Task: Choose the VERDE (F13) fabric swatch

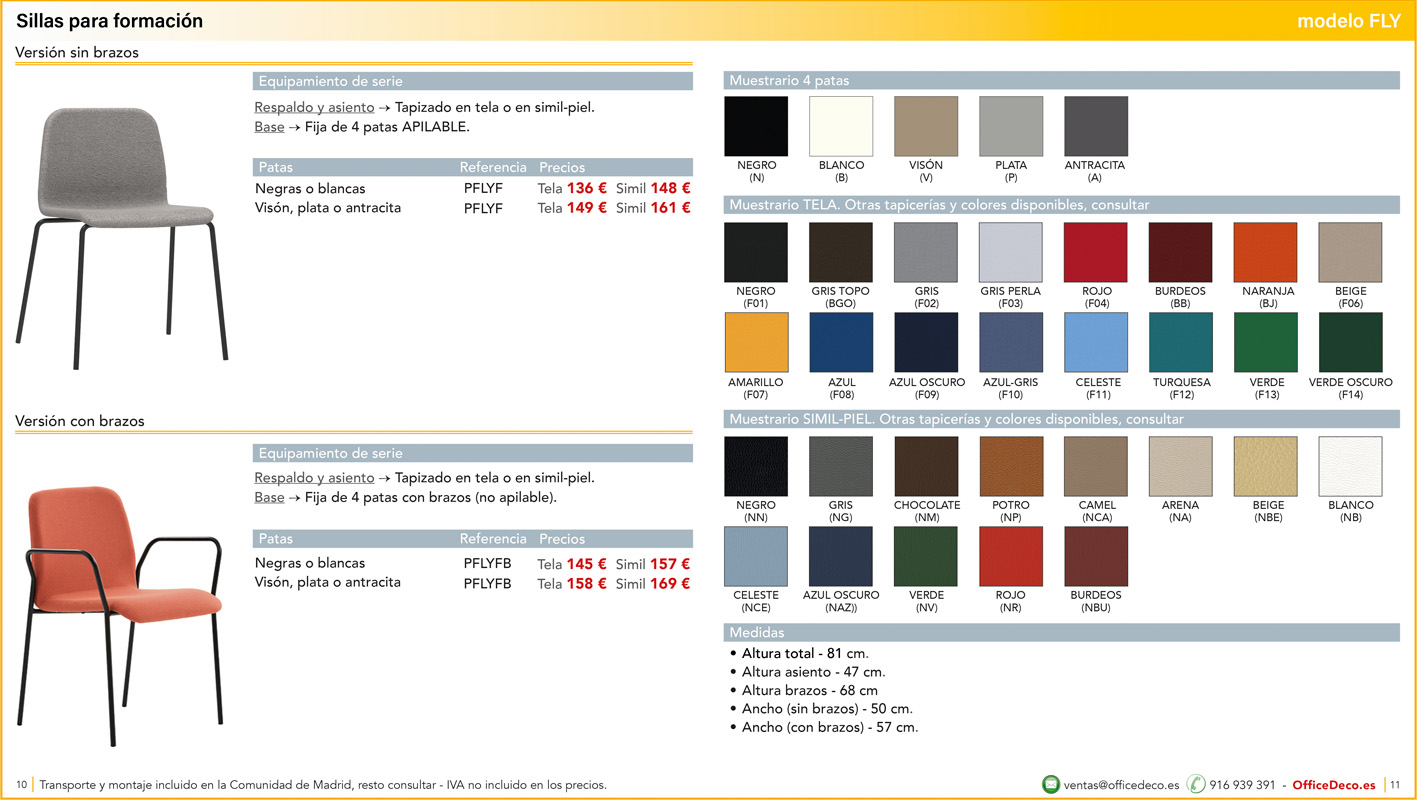Action: tap(1266, 343)
